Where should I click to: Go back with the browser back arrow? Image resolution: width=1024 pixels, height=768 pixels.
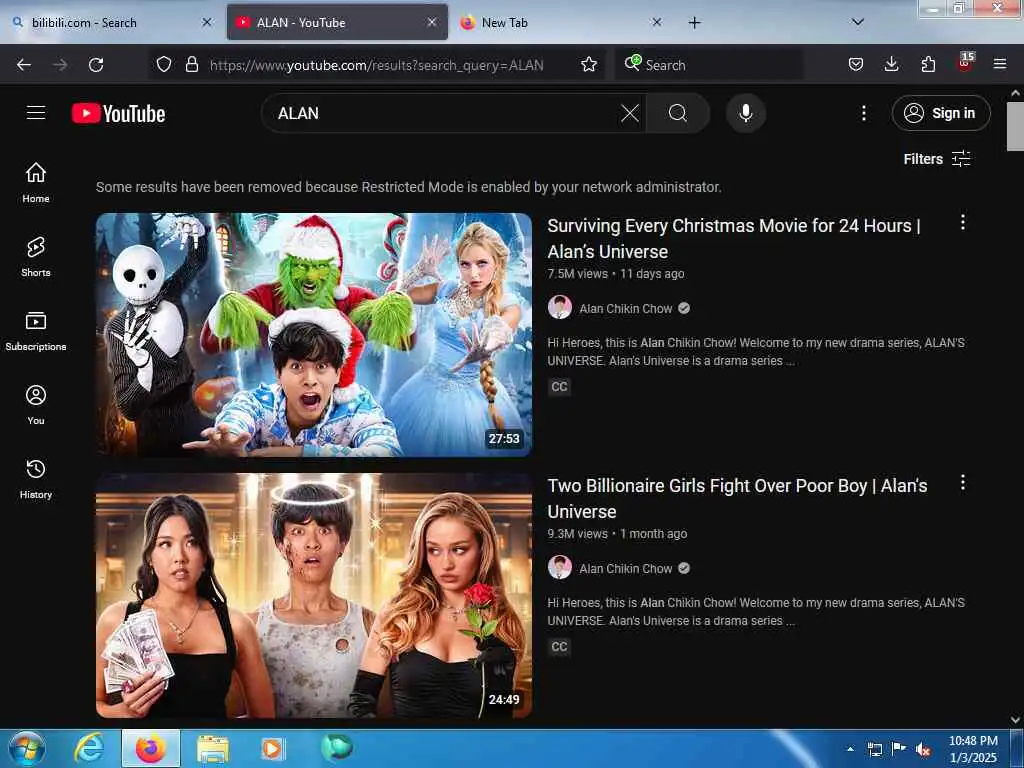pyautogui.click(x=24, y=65)
